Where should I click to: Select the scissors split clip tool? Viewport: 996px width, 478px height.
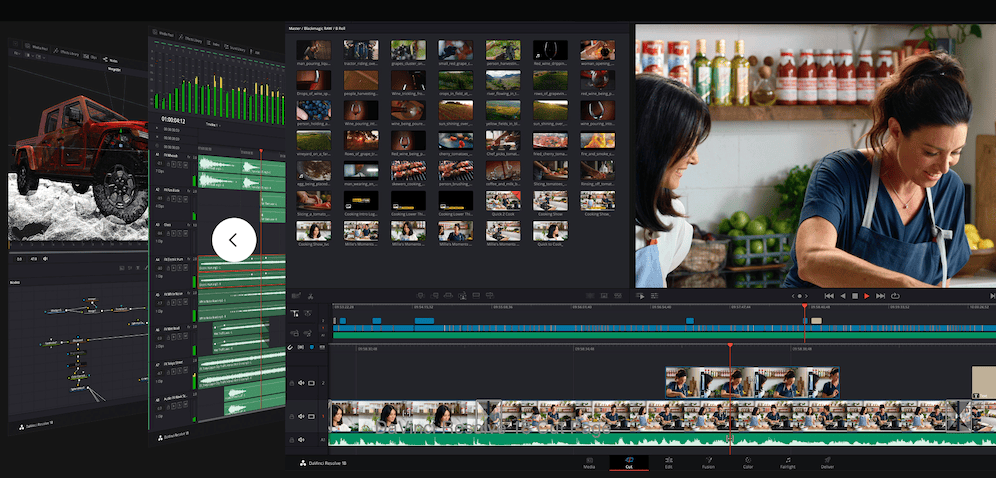(311, 296)
